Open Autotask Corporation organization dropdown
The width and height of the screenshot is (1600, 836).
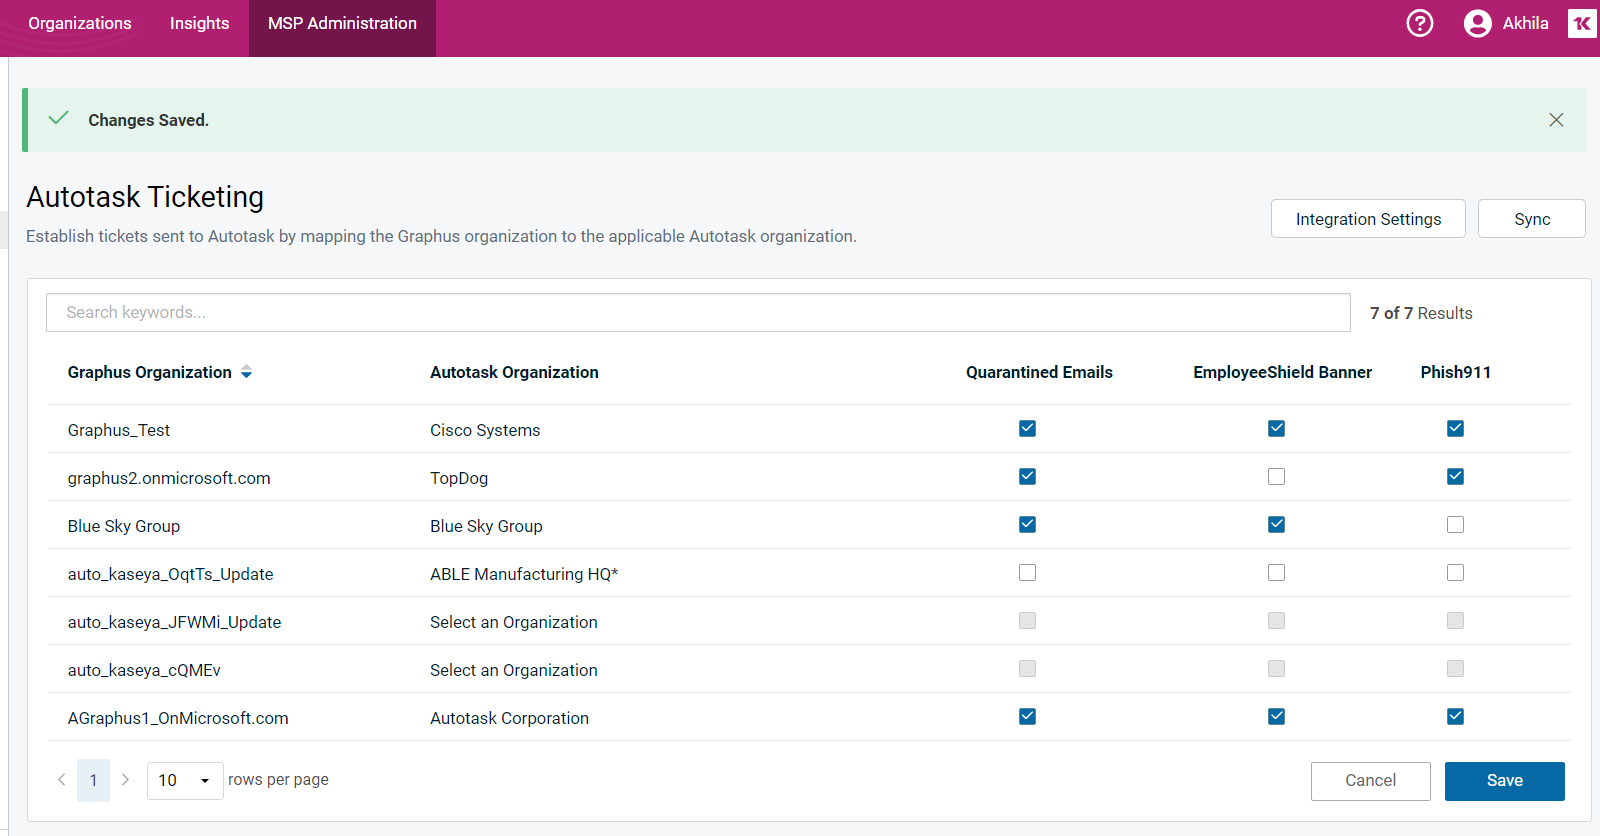tap(509, 718)
